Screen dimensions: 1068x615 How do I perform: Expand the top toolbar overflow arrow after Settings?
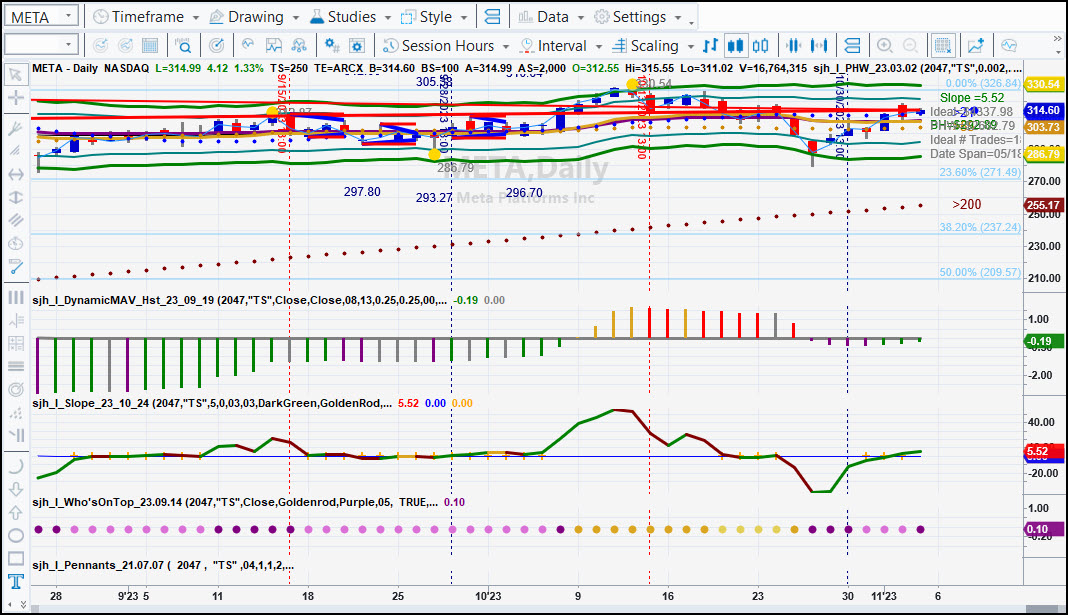point(691,22)
